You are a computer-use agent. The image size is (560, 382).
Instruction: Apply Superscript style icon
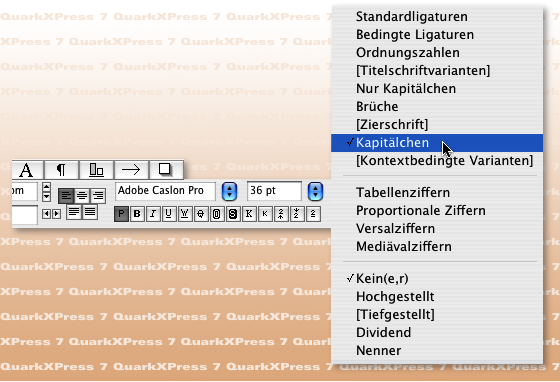pos(281,214)
